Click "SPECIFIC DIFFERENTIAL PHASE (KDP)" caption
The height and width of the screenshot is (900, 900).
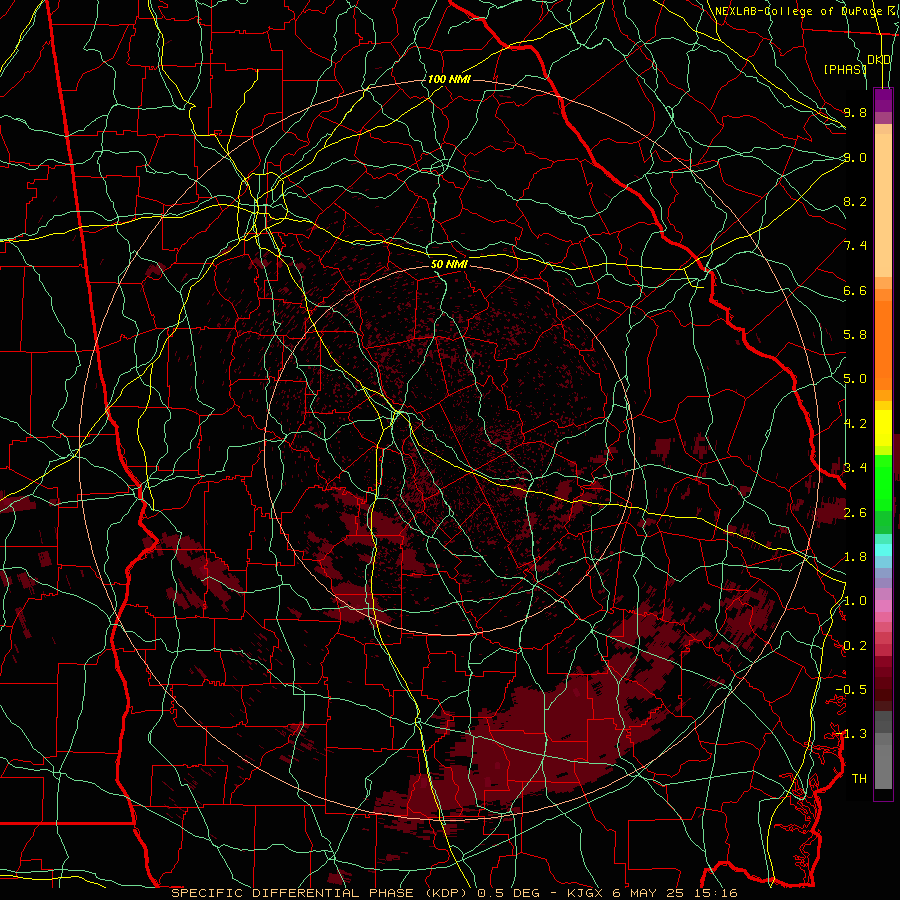[317, 893]
